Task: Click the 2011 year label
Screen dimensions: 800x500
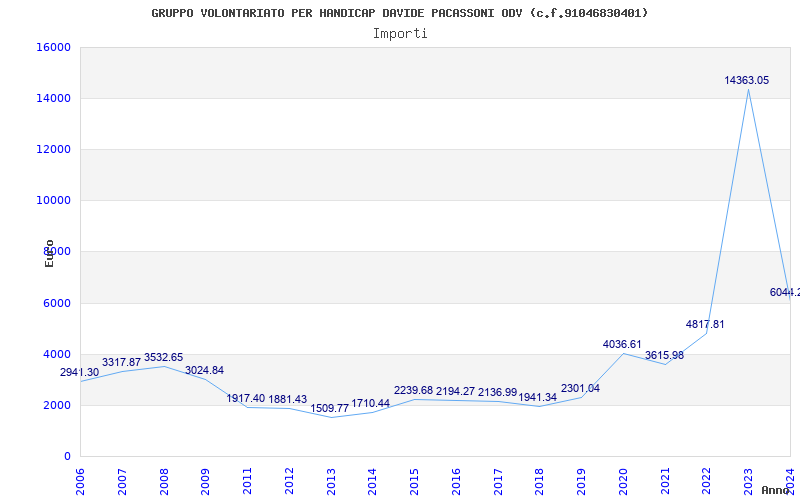Action: point(247,481)
